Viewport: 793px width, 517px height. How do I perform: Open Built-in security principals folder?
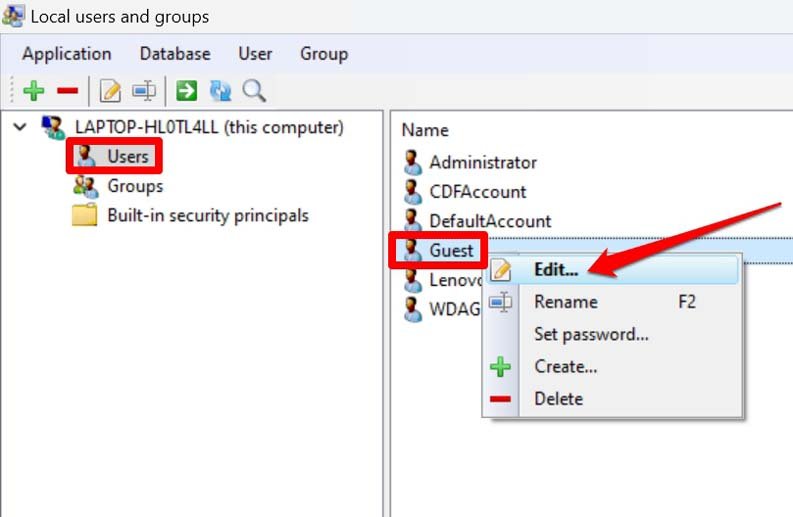[x=207, y=215]
